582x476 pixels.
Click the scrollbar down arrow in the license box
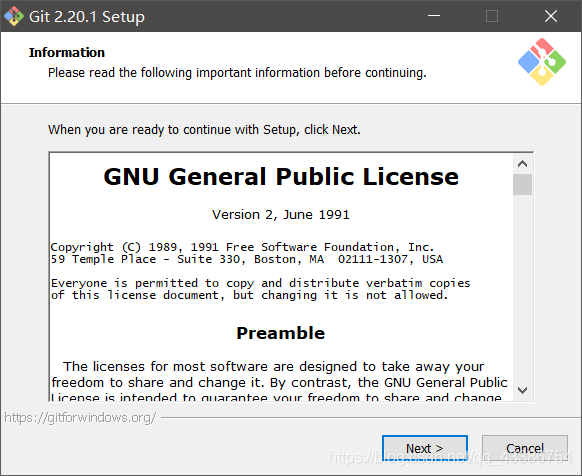(x=522, y=390)
